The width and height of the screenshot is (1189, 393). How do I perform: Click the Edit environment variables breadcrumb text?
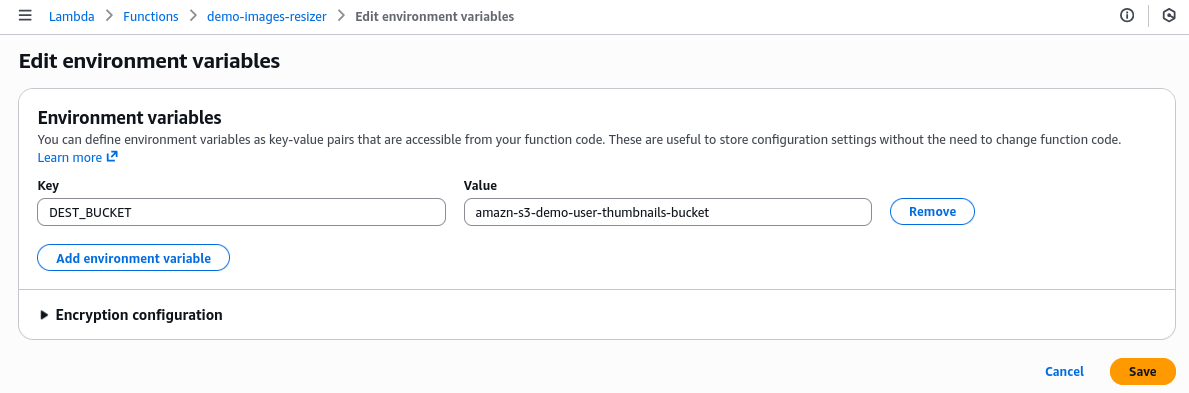(x=435, y=16)
